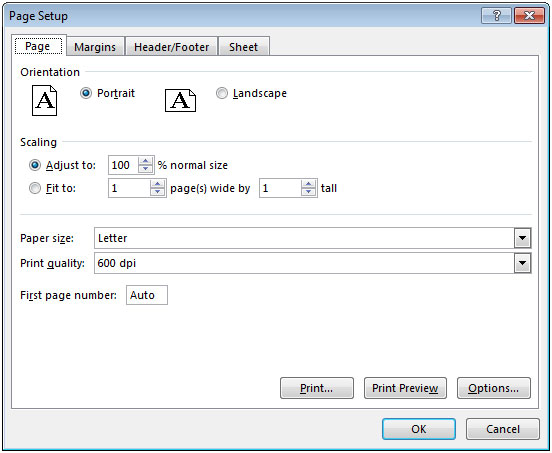Screen dimensions: 552x453
Task: Switch to the Margins tab
Action: click(x=95, y=47)
